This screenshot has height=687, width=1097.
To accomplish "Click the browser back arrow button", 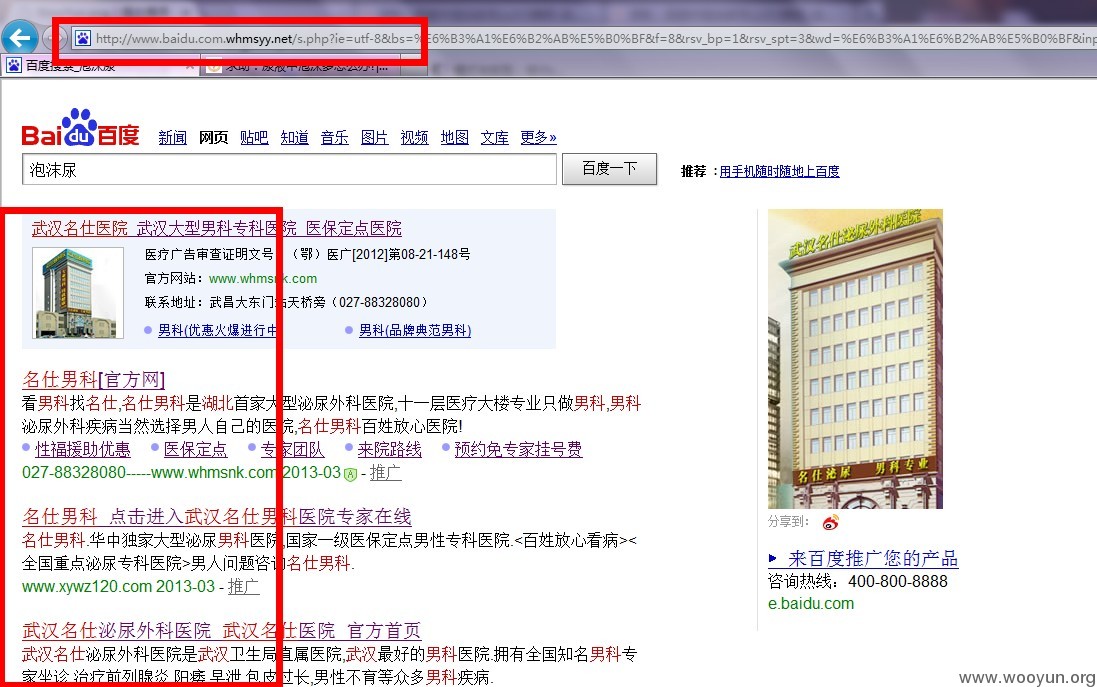I will [20, 38].
